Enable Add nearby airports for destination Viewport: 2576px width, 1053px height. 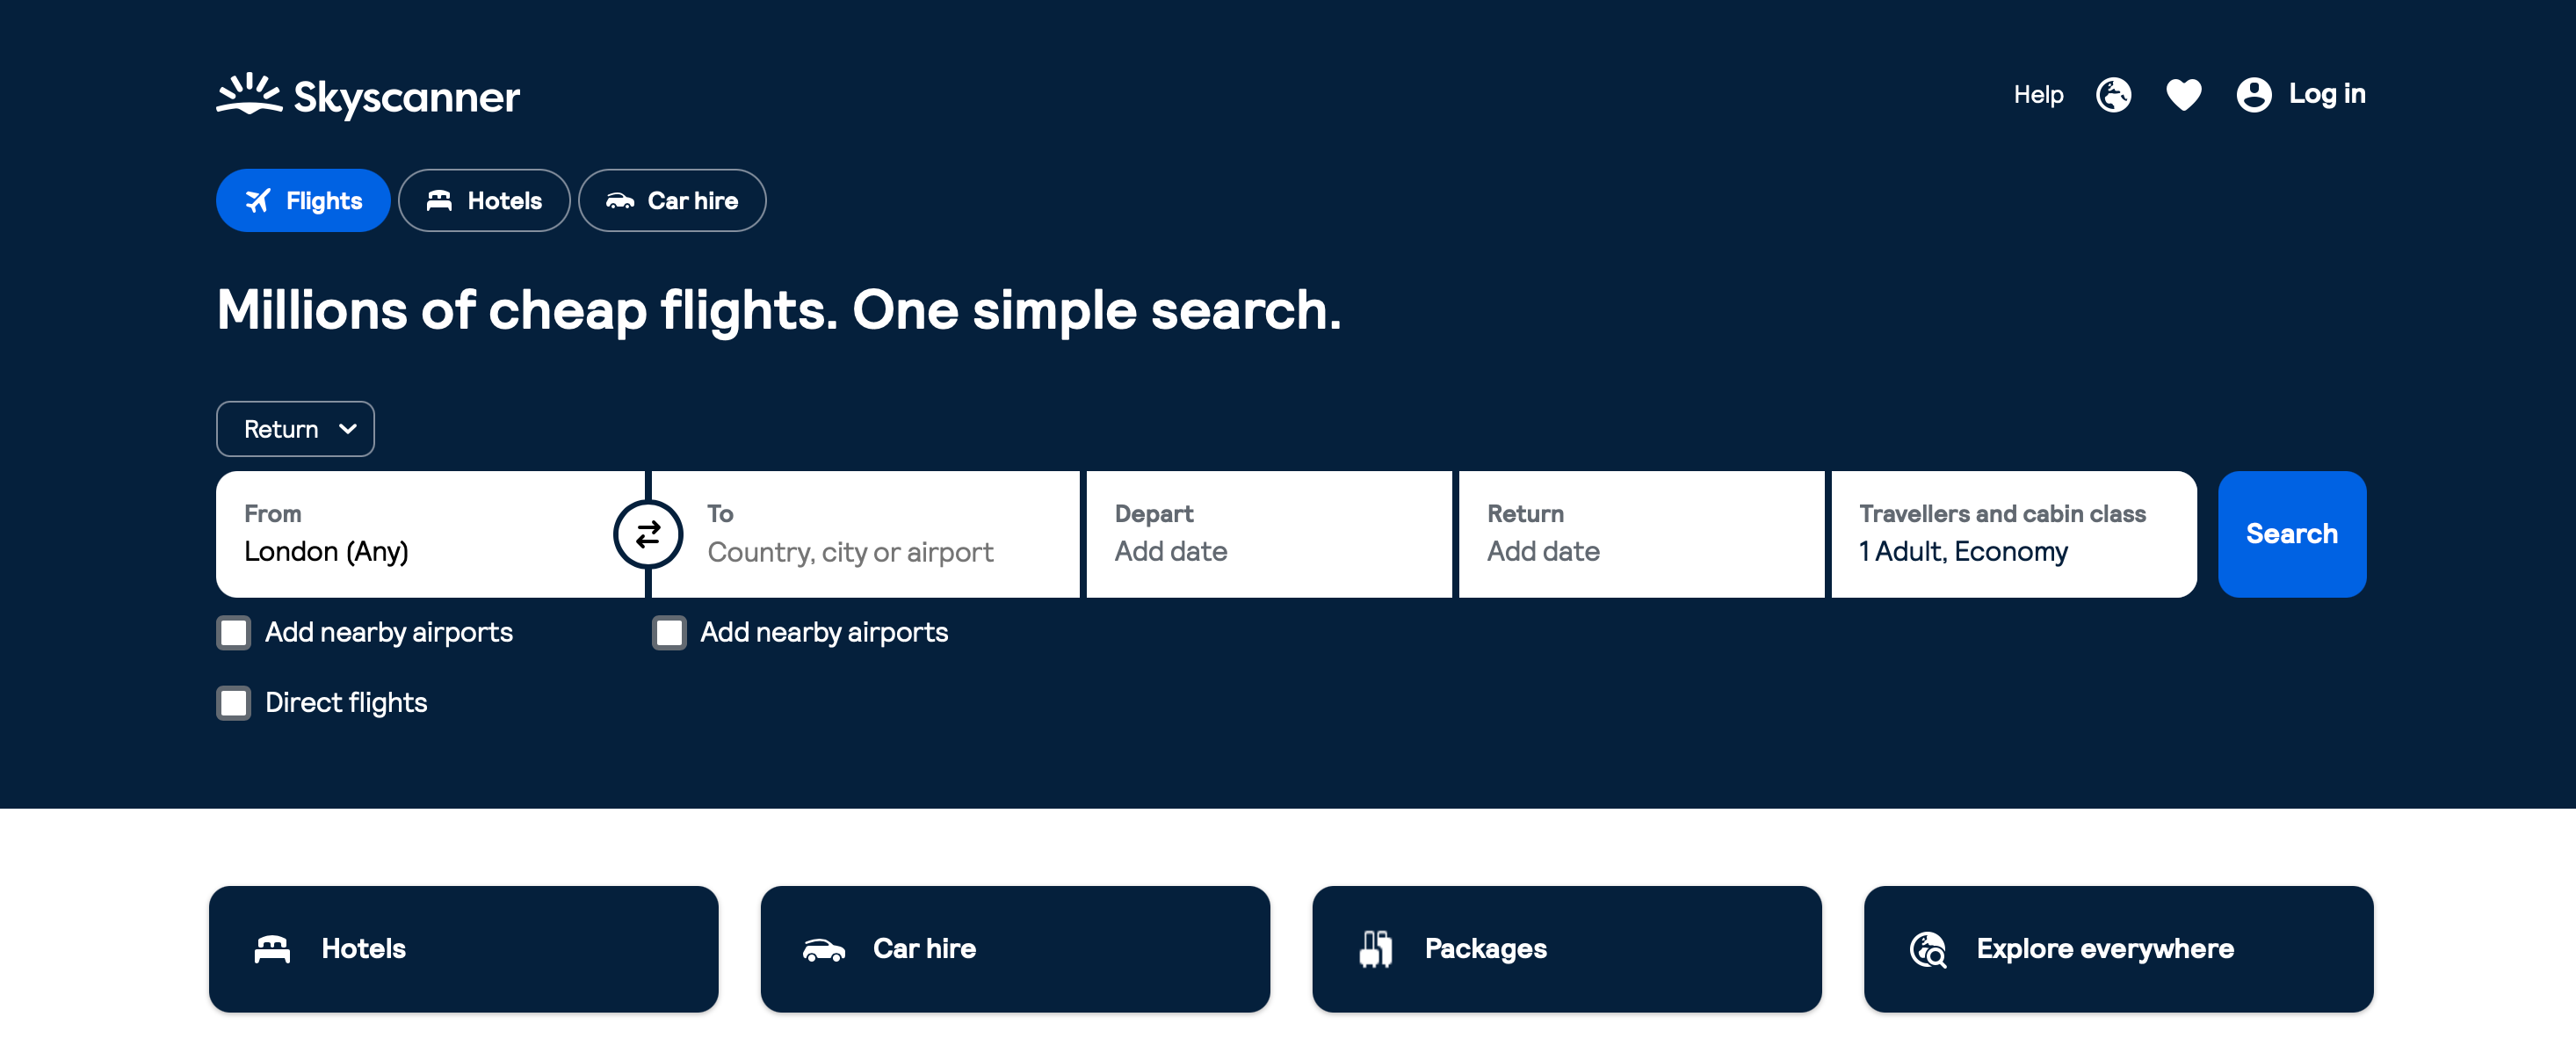tap(669, 632)
